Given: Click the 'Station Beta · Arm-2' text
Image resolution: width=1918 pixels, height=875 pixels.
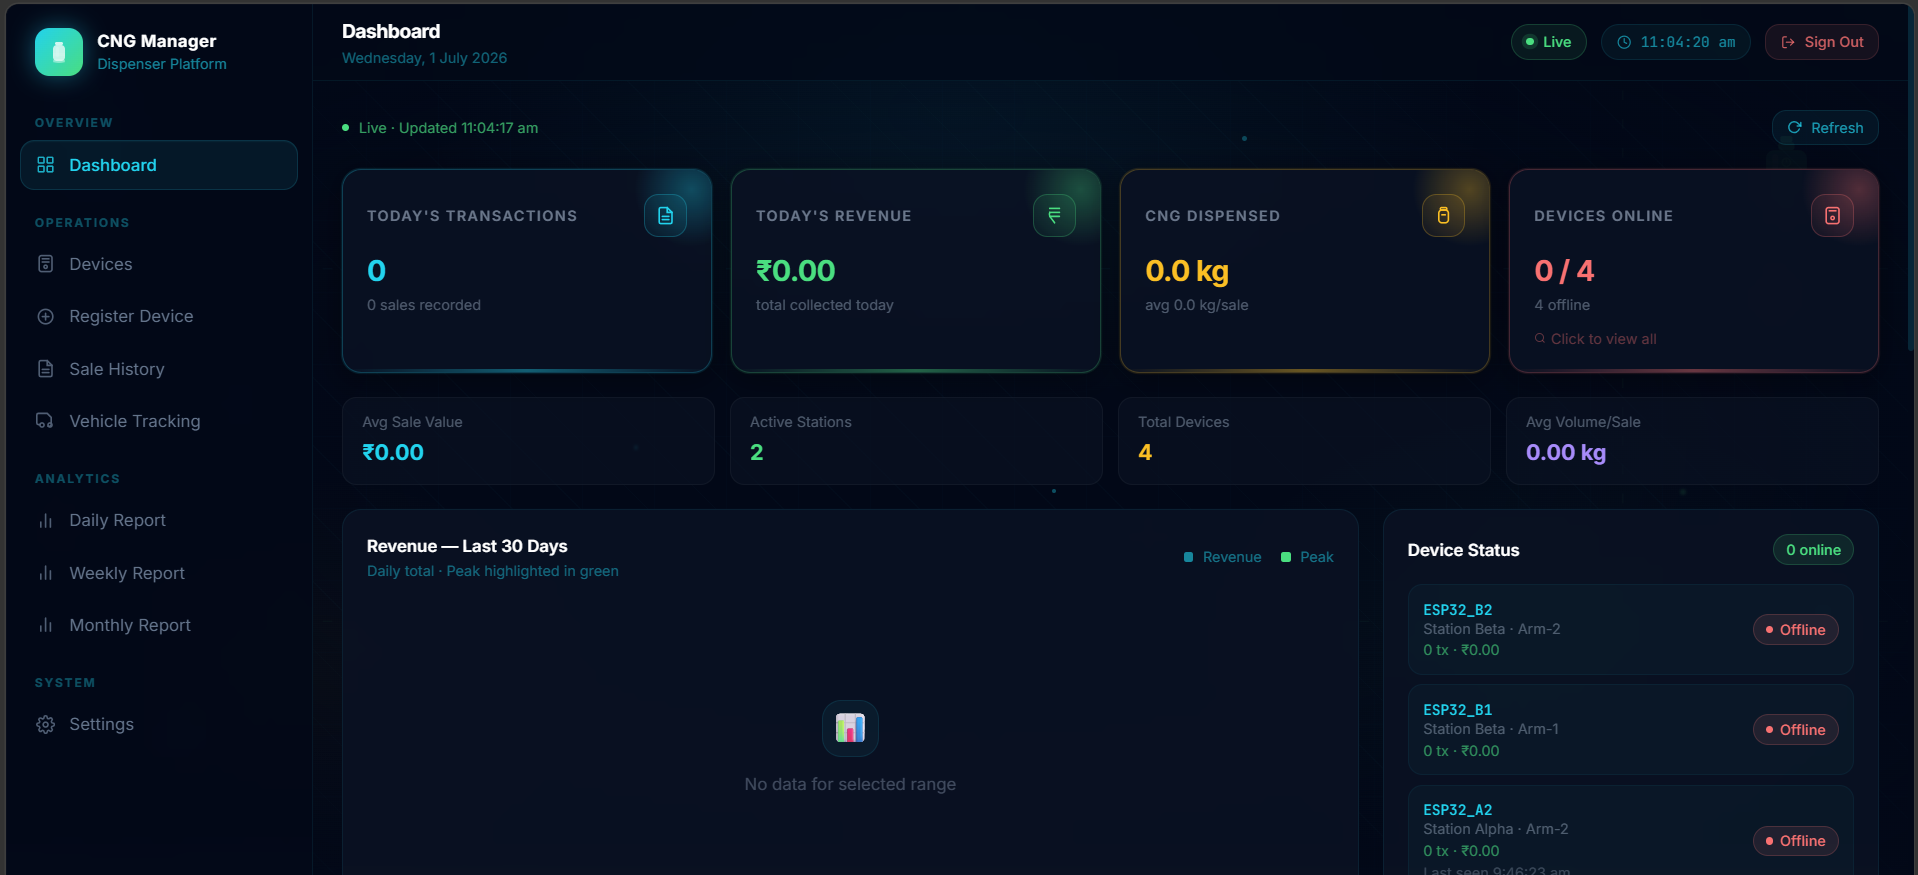Looking at the screenshot, I should (x=1491, y=629).
